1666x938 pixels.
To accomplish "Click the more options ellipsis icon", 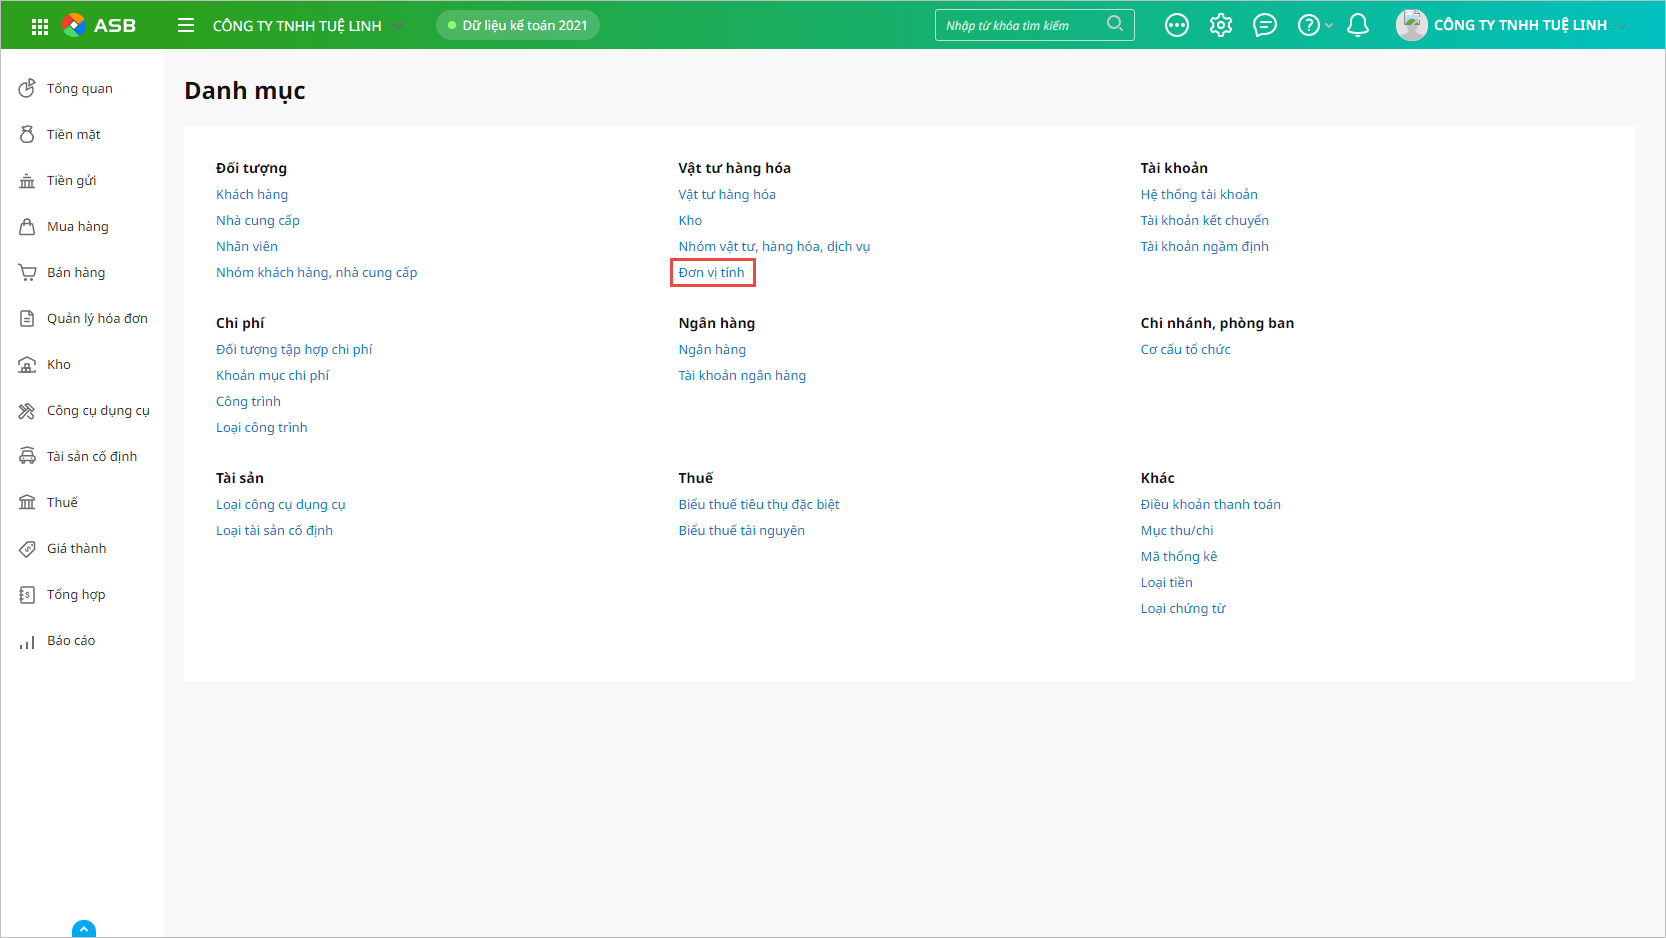I will tap(1177, 25).
